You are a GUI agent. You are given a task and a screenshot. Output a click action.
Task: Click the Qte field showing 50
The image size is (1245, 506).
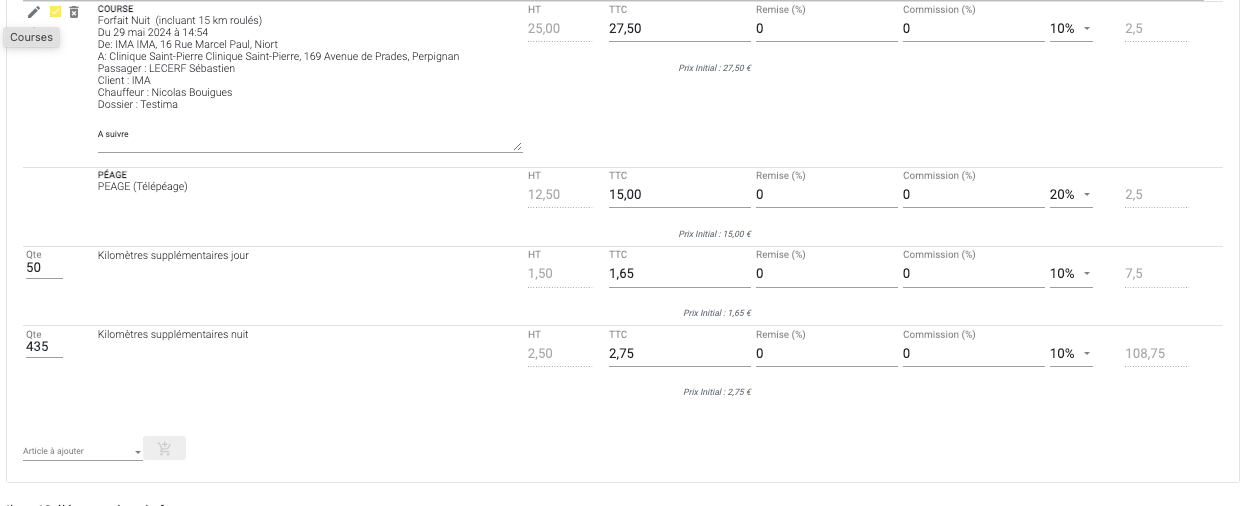44,268
